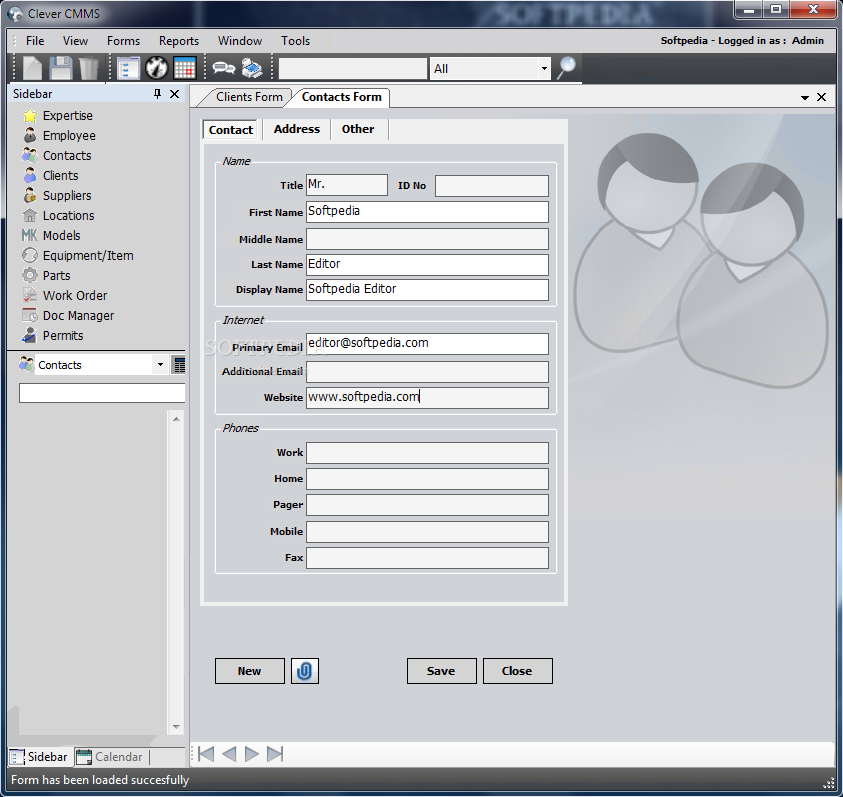Viewport: 843px width, 797px height.
Task: Expand the All search filter dropdown
Action: pyautogui.click(x=544, y=68)
